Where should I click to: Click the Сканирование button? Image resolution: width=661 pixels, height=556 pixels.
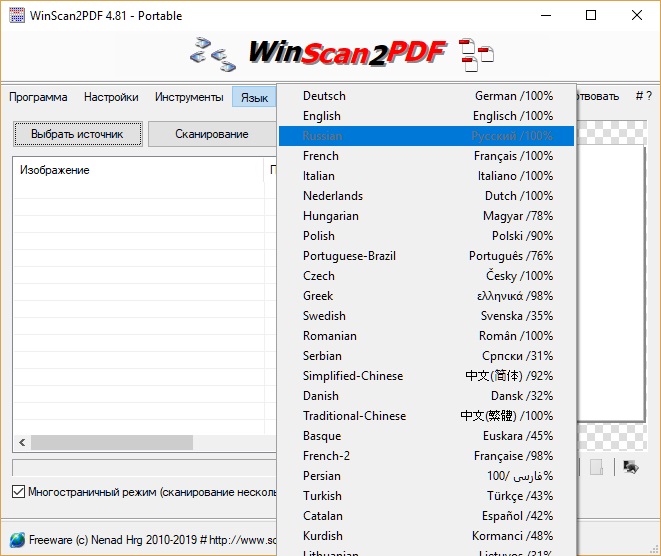212,134
